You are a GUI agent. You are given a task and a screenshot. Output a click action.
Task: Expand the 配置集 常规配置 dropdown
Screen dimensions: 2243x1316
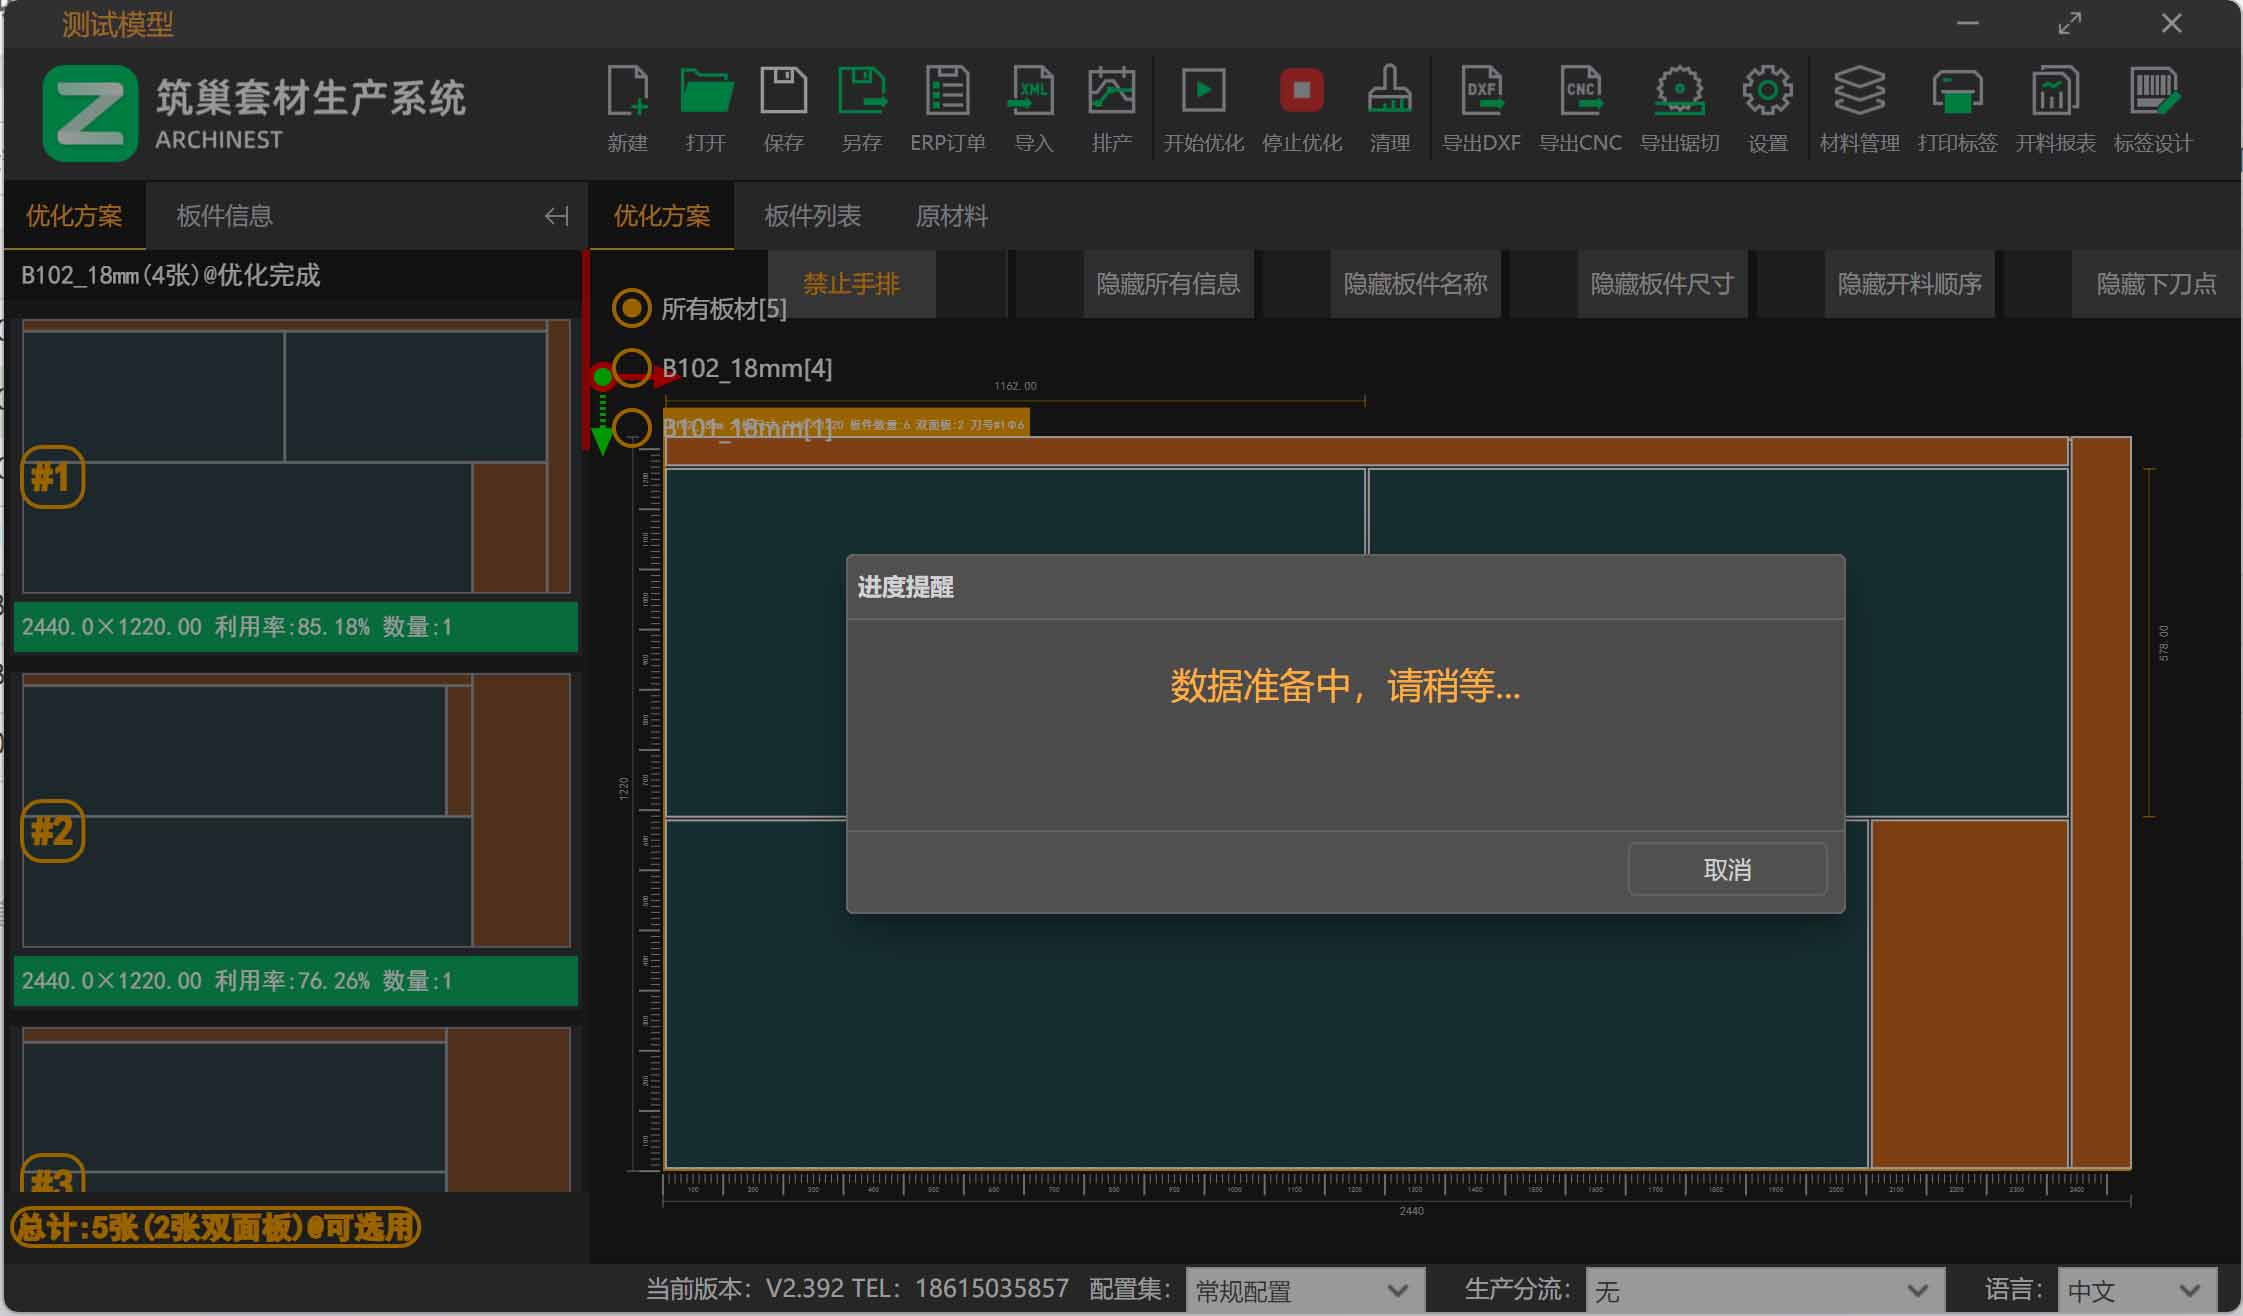1302,1290
